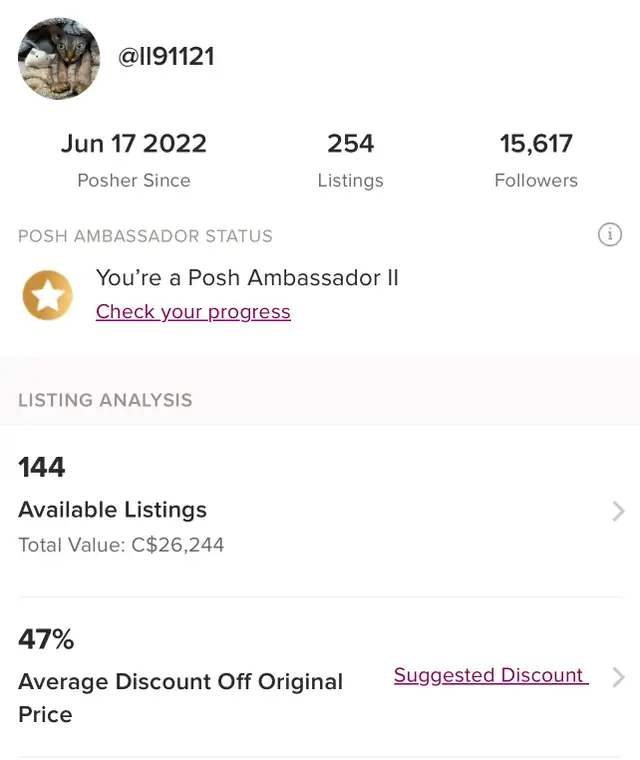Tap the Followers label
Image resolution: width=640 pixels, height=760 pixels.
[536, 181]
